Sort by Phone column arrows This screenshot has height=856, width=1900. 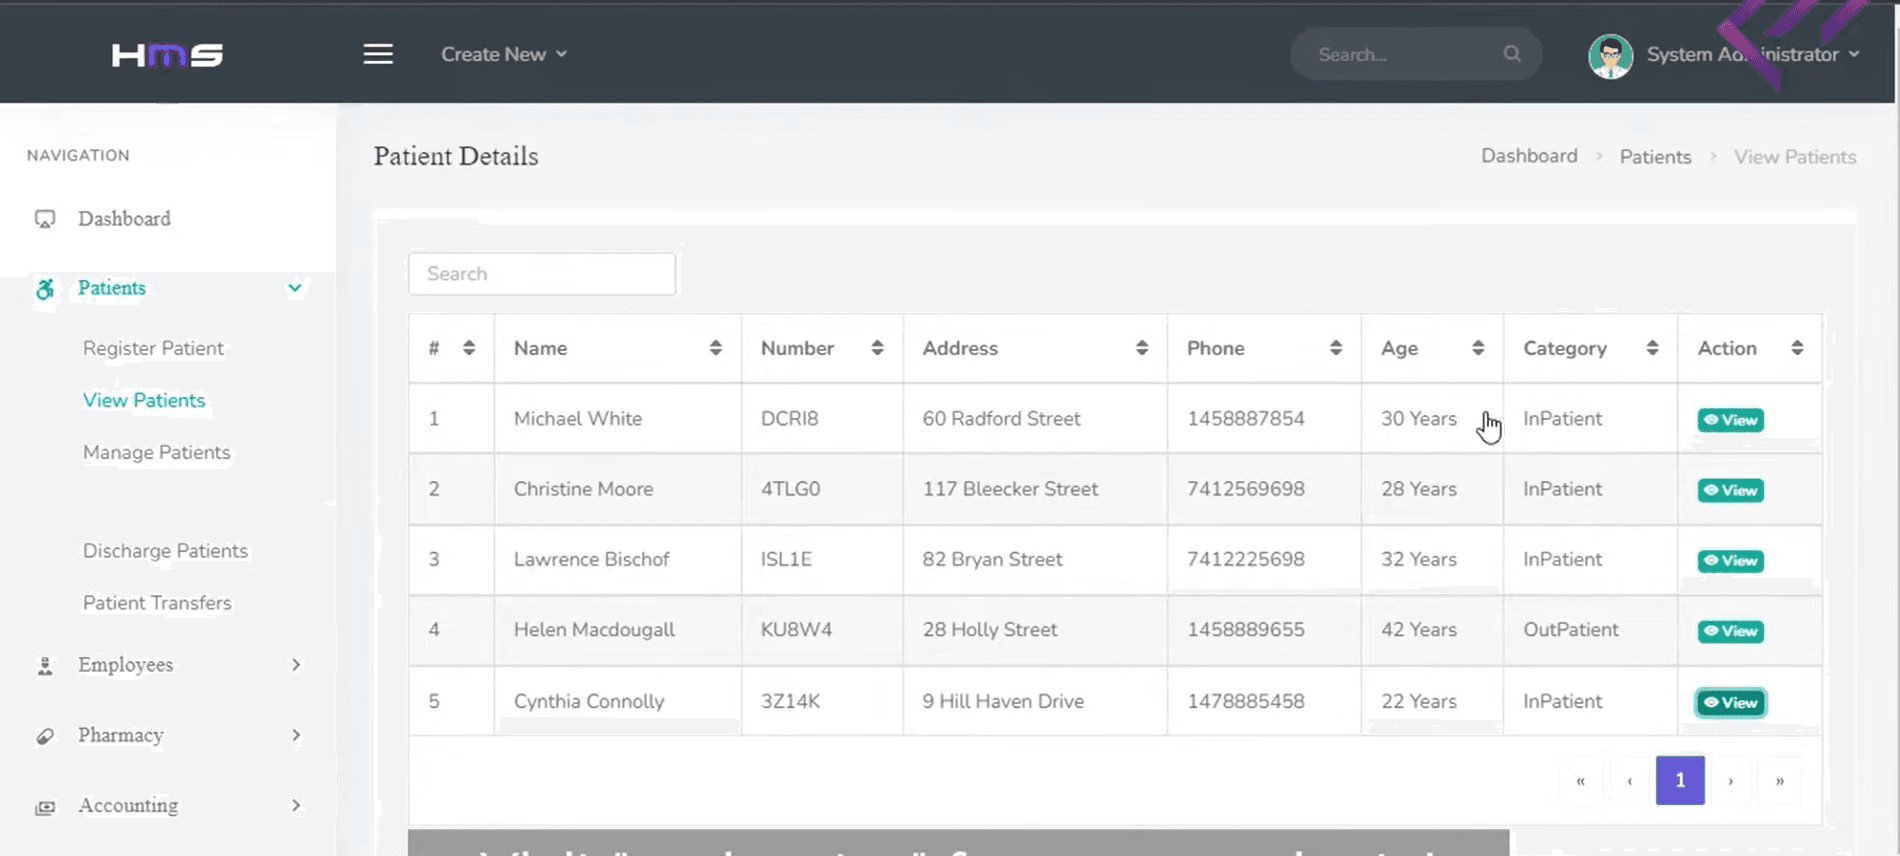coord(1335,348)
